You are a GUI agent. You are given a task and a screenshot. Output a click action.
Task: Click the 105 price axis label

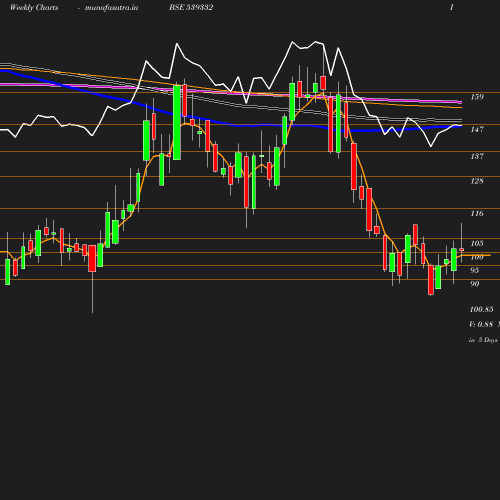tap(477, 243)
